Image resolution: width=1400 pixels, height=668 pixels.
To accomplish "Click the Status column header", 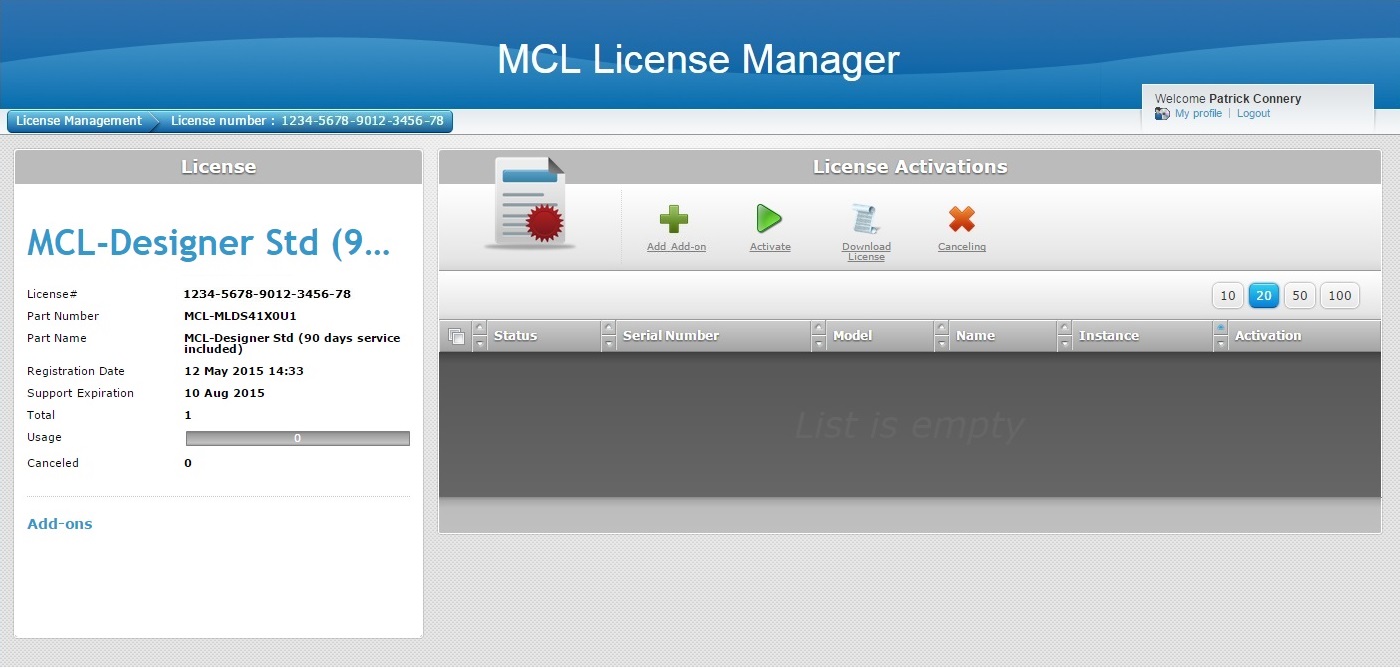I will pyautogui.click(x=515, y=336).
